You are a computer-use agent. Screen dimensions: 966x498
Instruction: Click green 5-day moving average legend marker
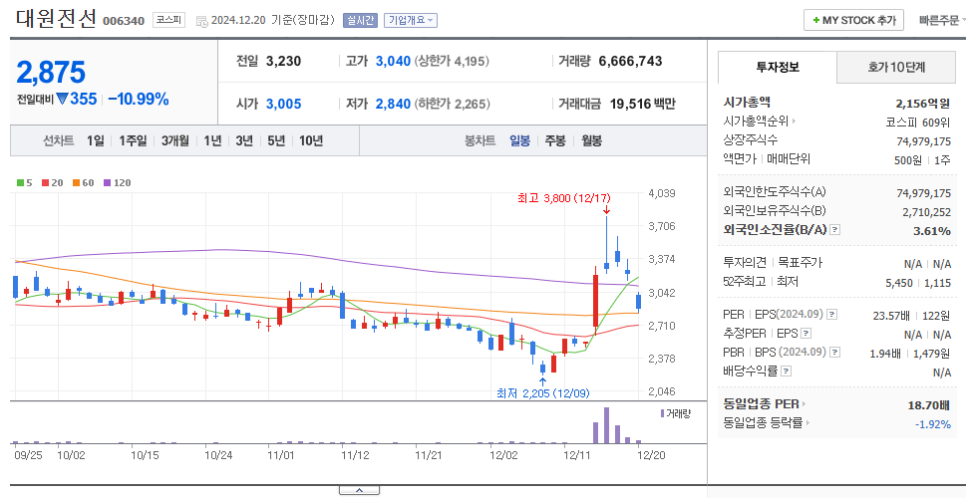[x=20, y=183]
